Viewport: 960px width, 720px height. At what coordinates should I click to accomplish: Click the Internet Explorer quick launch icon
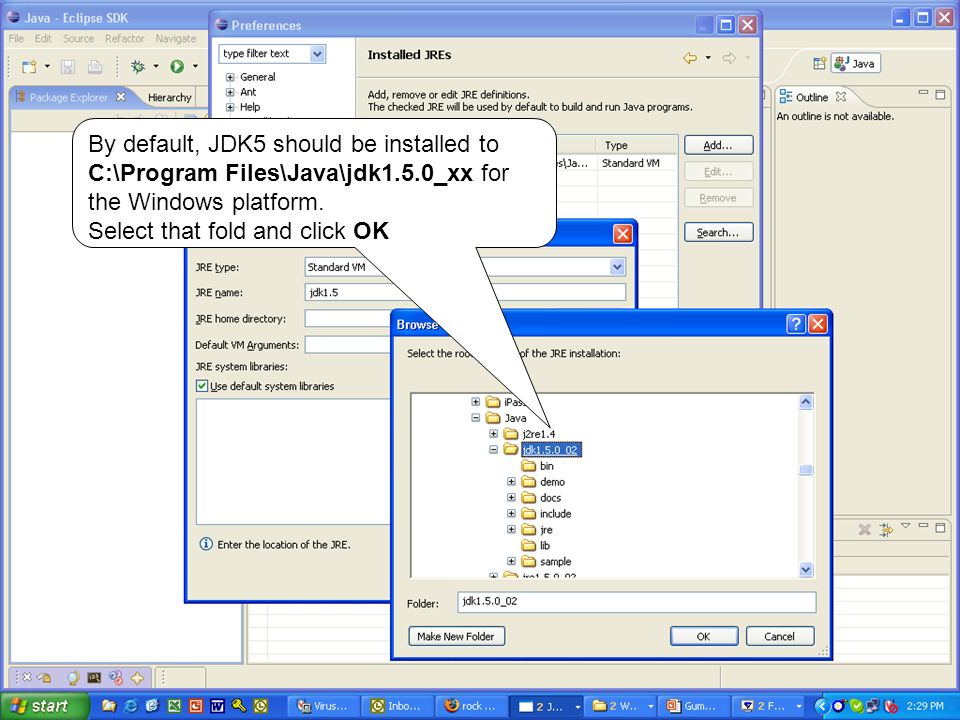131,705
